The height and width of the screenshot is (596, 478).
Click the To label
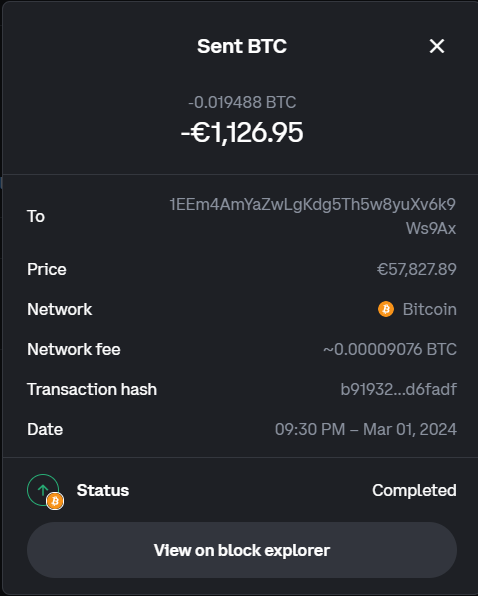tap(36, 216)
